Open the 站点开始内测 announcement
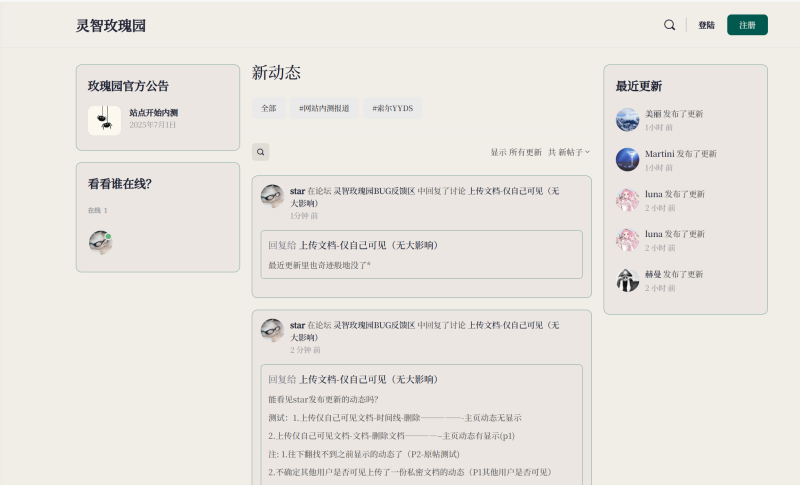The width and height of the screenshot is (800, 485). click(153, 113)
